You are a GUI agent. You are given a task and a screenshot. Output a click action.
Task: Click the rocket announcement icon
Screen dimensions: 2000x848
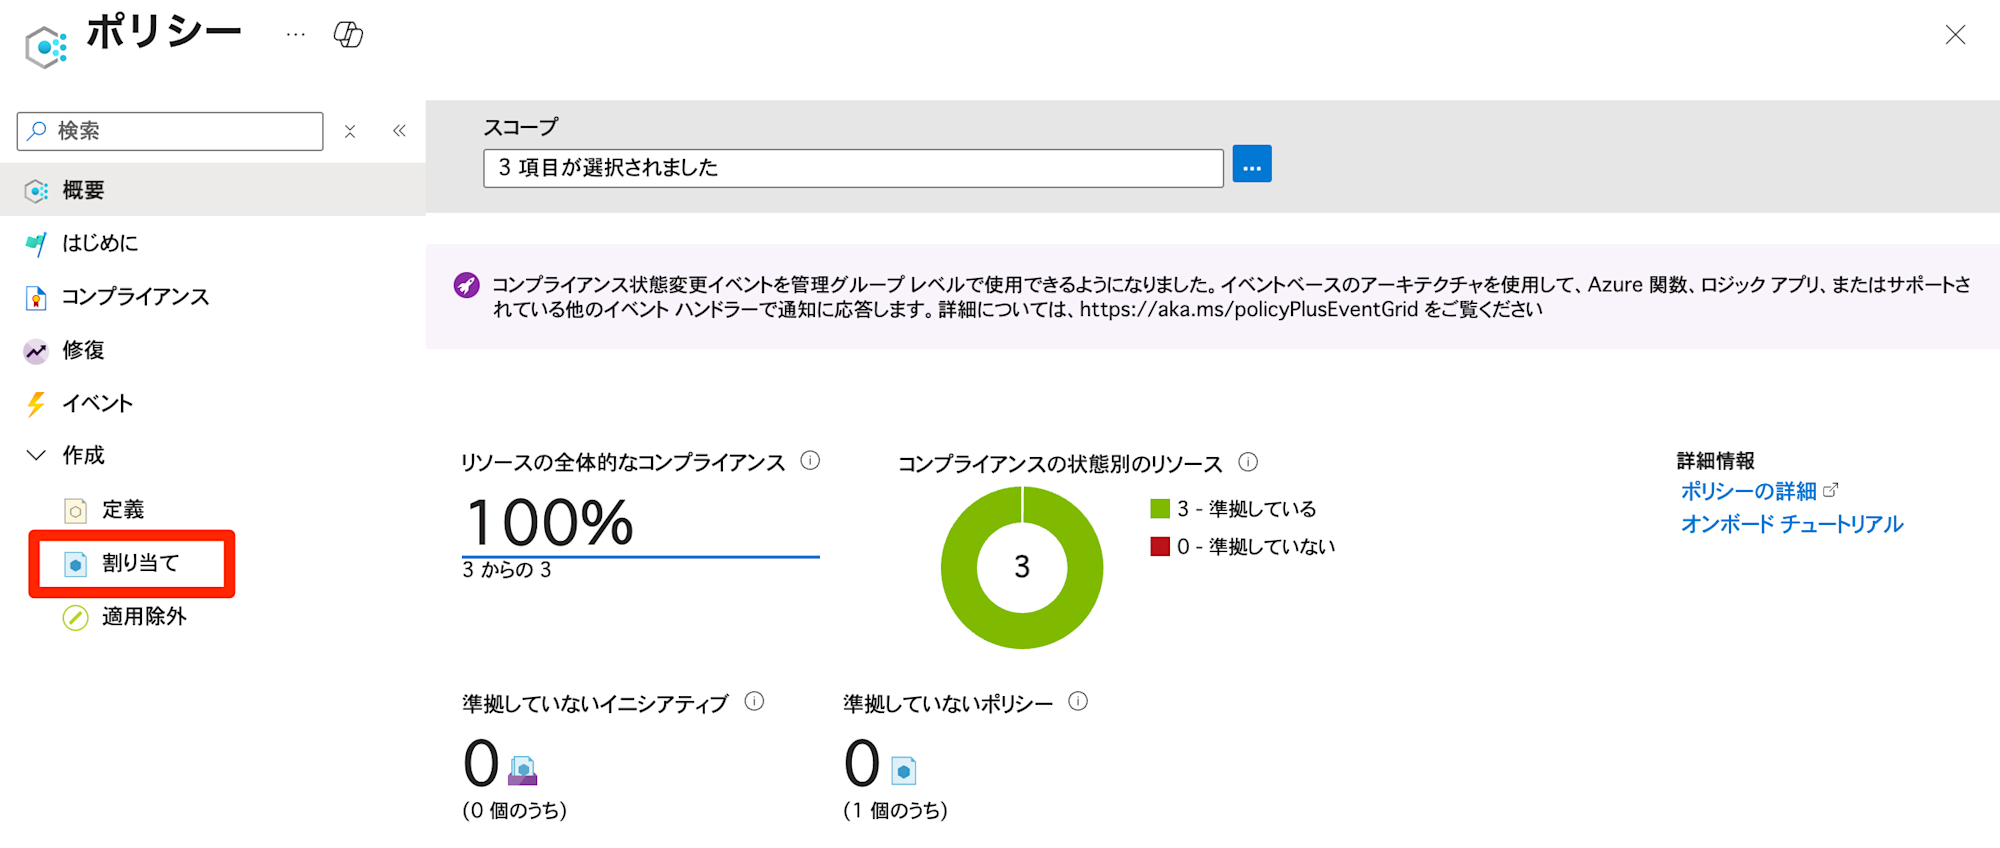point(466,286)
